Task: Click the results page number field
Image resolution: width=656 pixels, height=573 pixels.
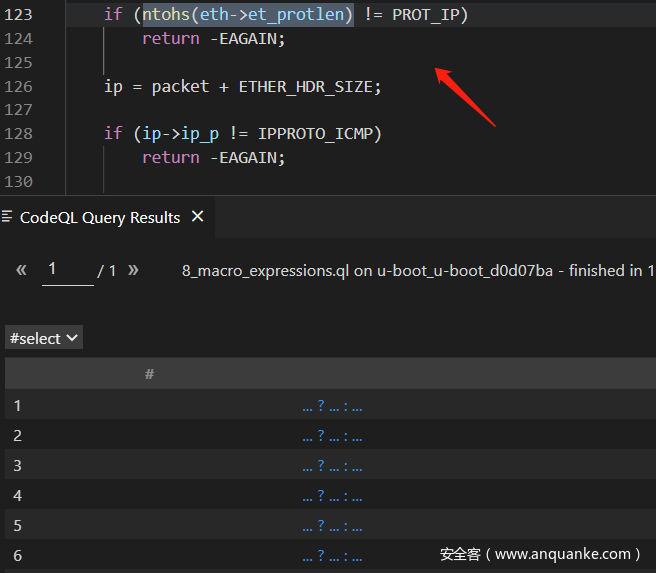Action: (x=67, y=270)
